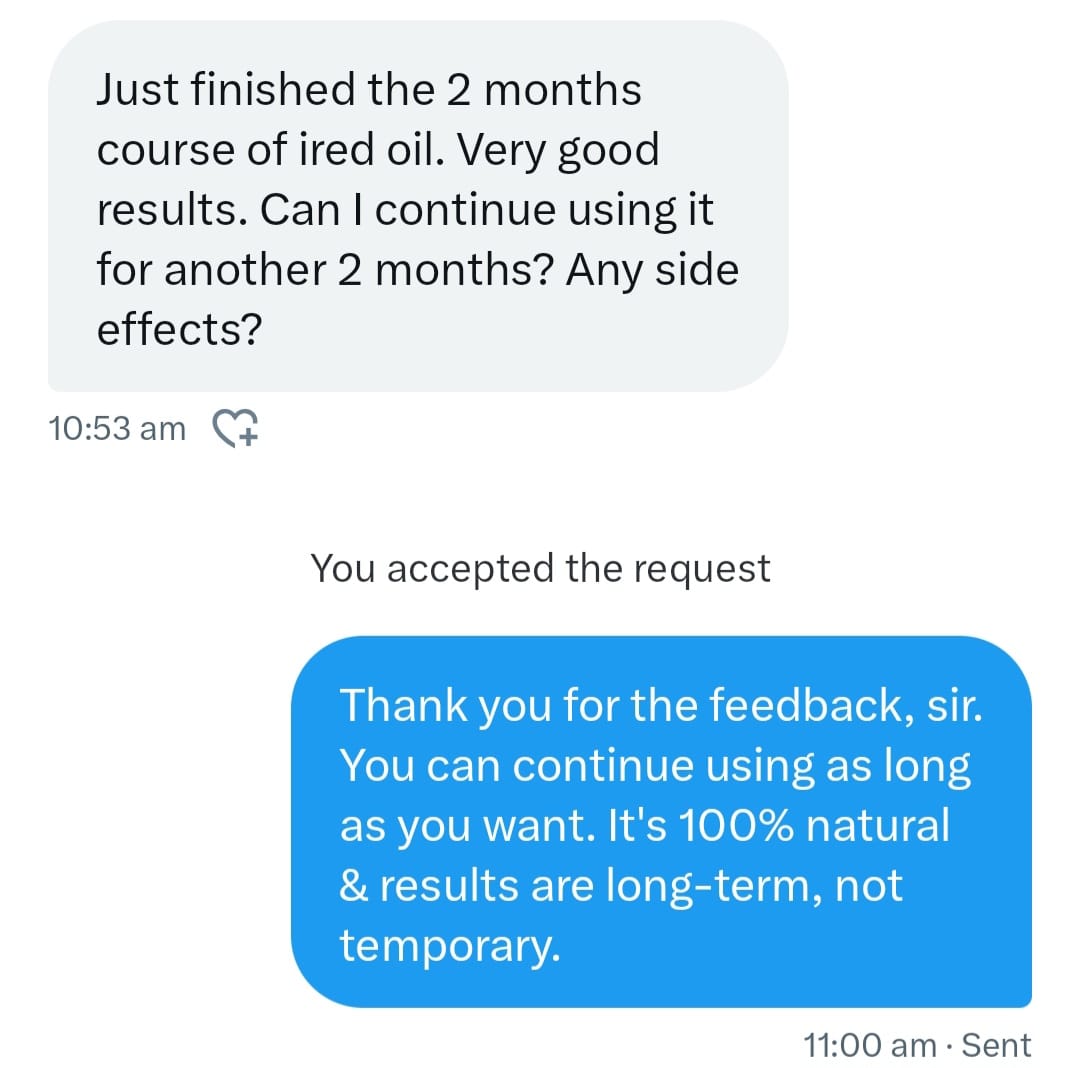Click the line "Just finished the 2 months"
The width and height of the screenshot is (1080, 1068).
pos(369,91)
